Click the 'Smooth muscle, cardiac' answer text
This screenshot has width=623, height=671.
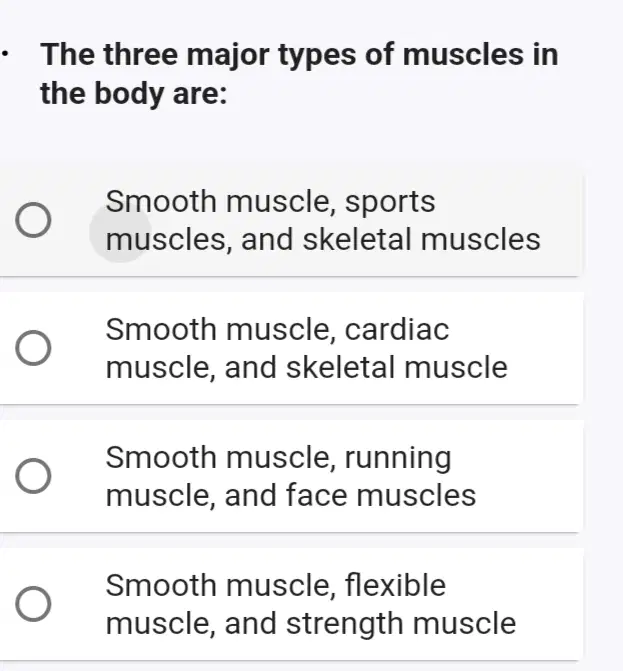coord(277,330)
